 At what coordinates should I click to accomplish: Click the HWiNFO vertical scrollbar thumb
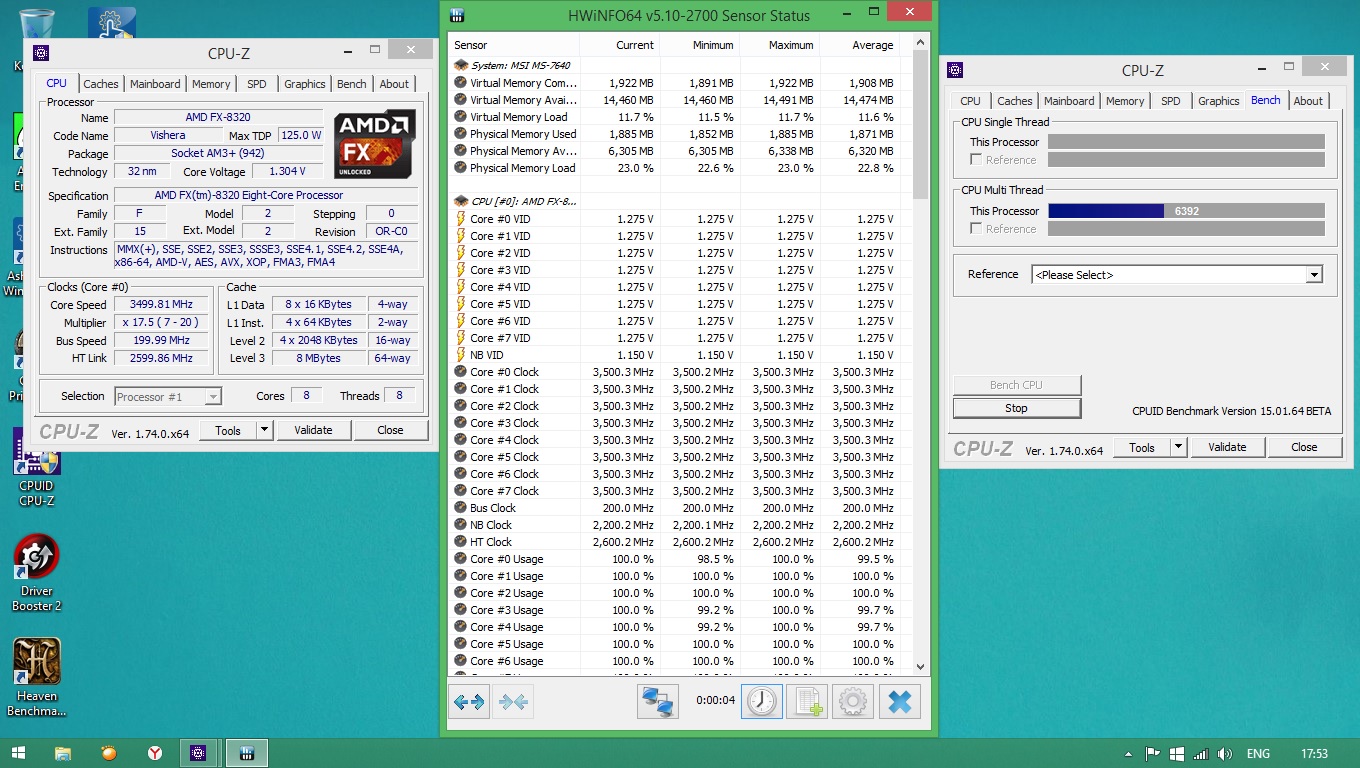point(921,124)
